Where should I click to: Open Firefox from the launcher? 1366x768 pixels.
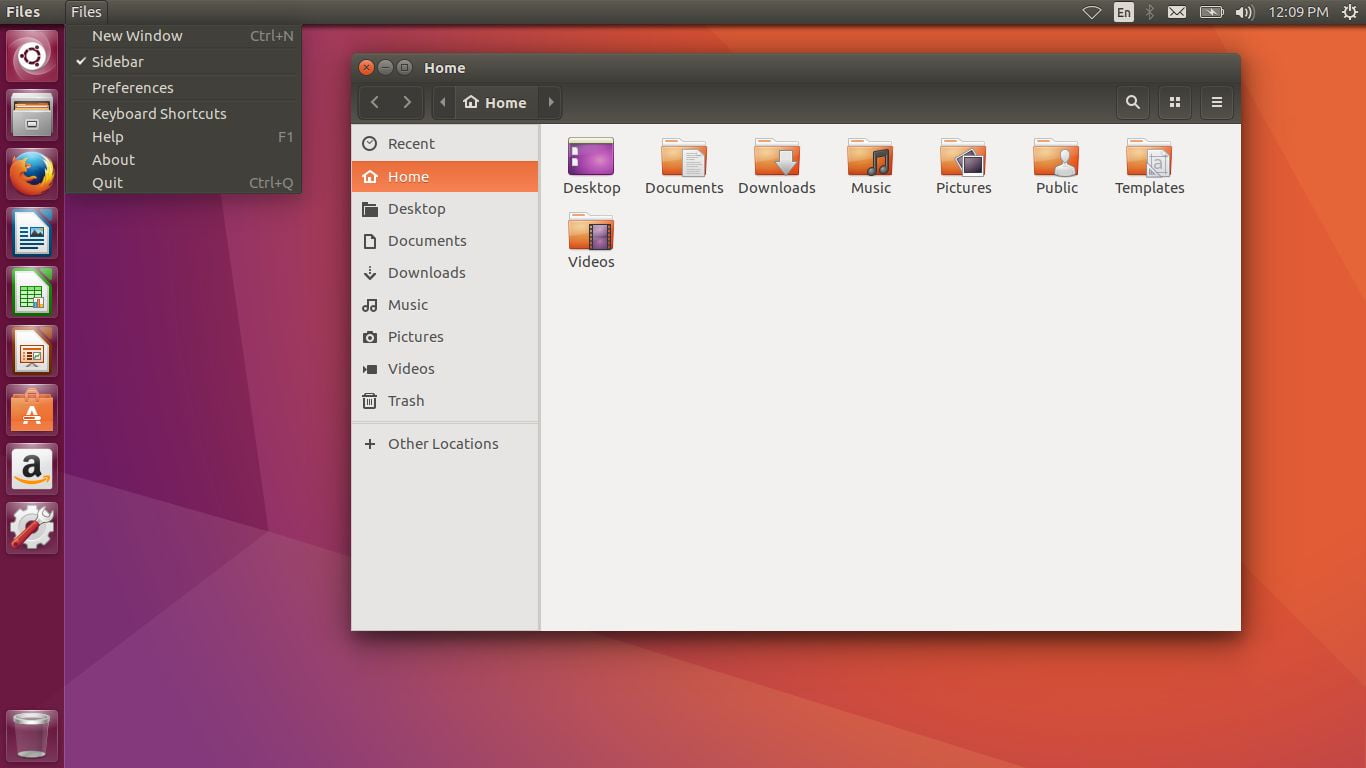pos(31,174)
